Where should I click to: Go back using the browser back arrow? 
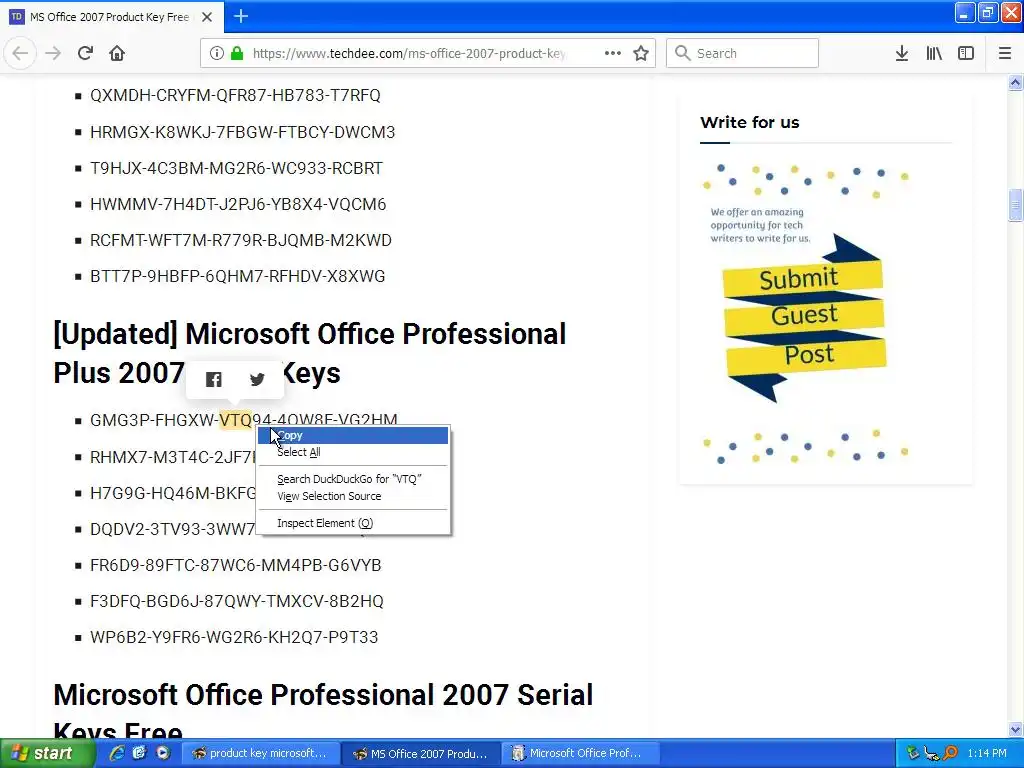point(20,53)
